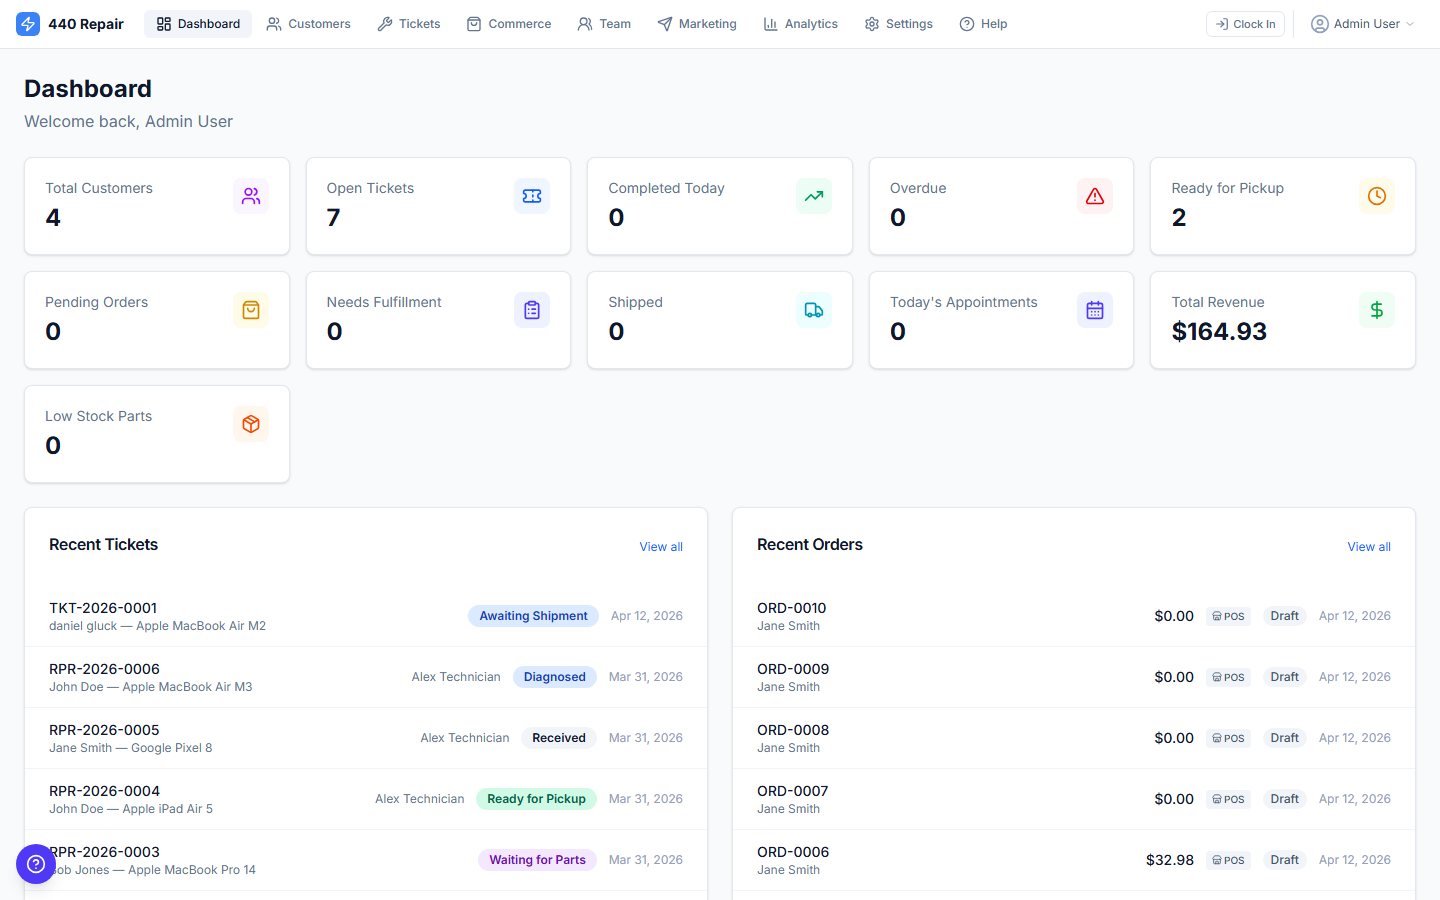Click the Marketing paper plane icon
Image resolution: width=1440 pixels, height=900 pixels.
click(662, 23)
